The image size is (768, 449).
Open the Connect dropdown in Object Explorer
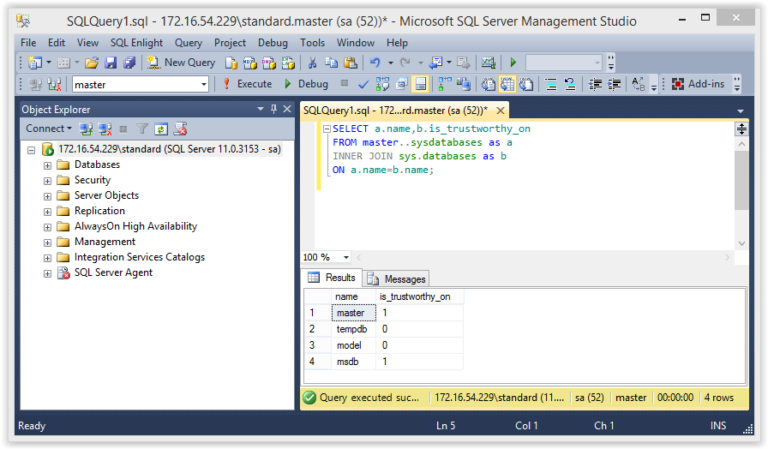[x=48, y=128]
